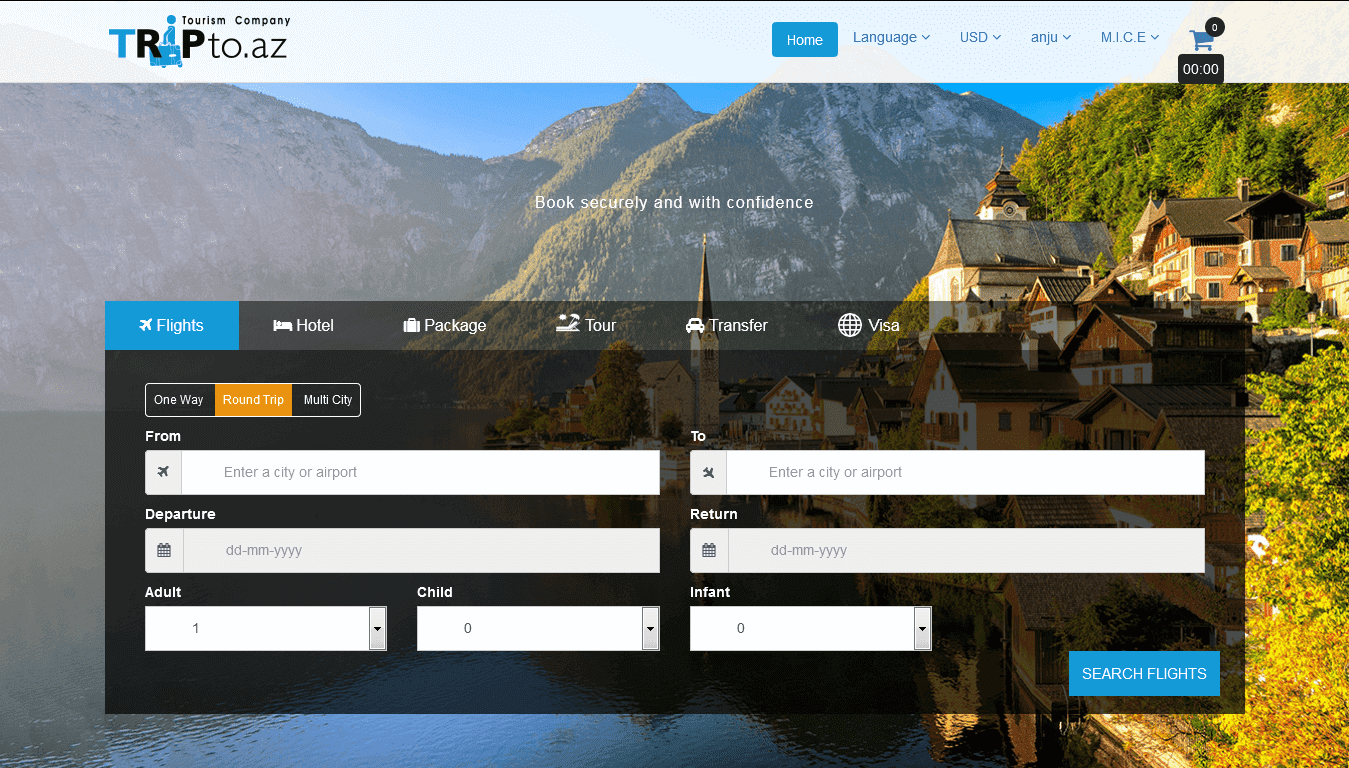The image size is (1349, 768).
Task: Select One Way trip type
Action: click(179, 400)
